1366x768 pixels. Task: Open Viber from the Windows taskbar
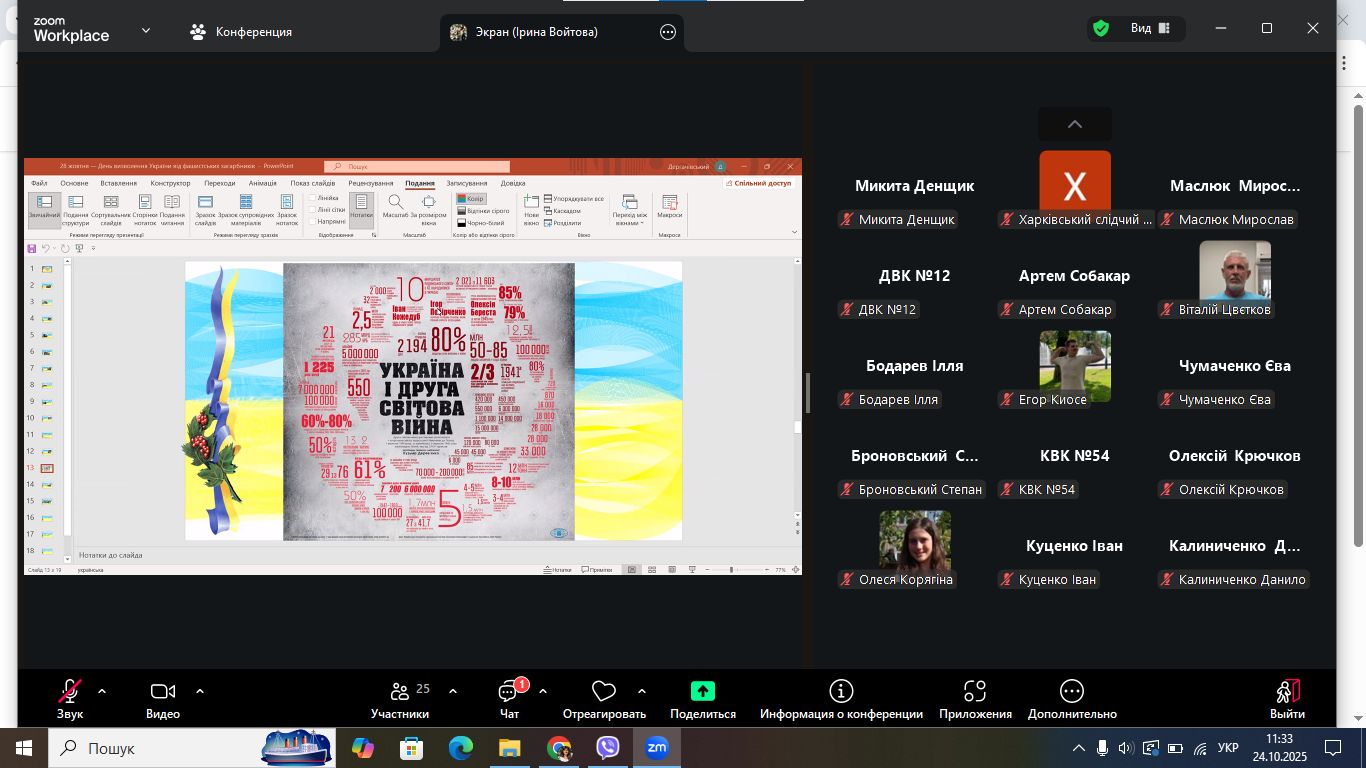tap(608, 748)
